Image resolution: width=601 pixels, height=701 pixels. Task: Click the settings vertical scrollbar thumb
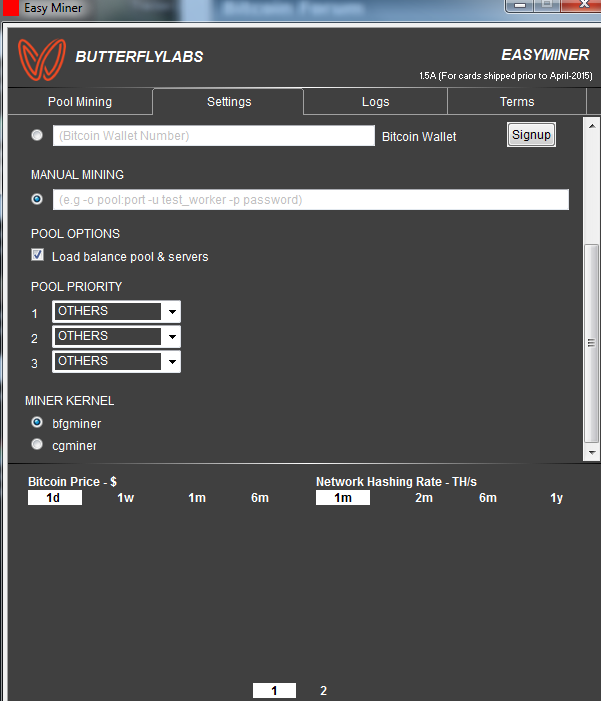click(x=592, y=343)
